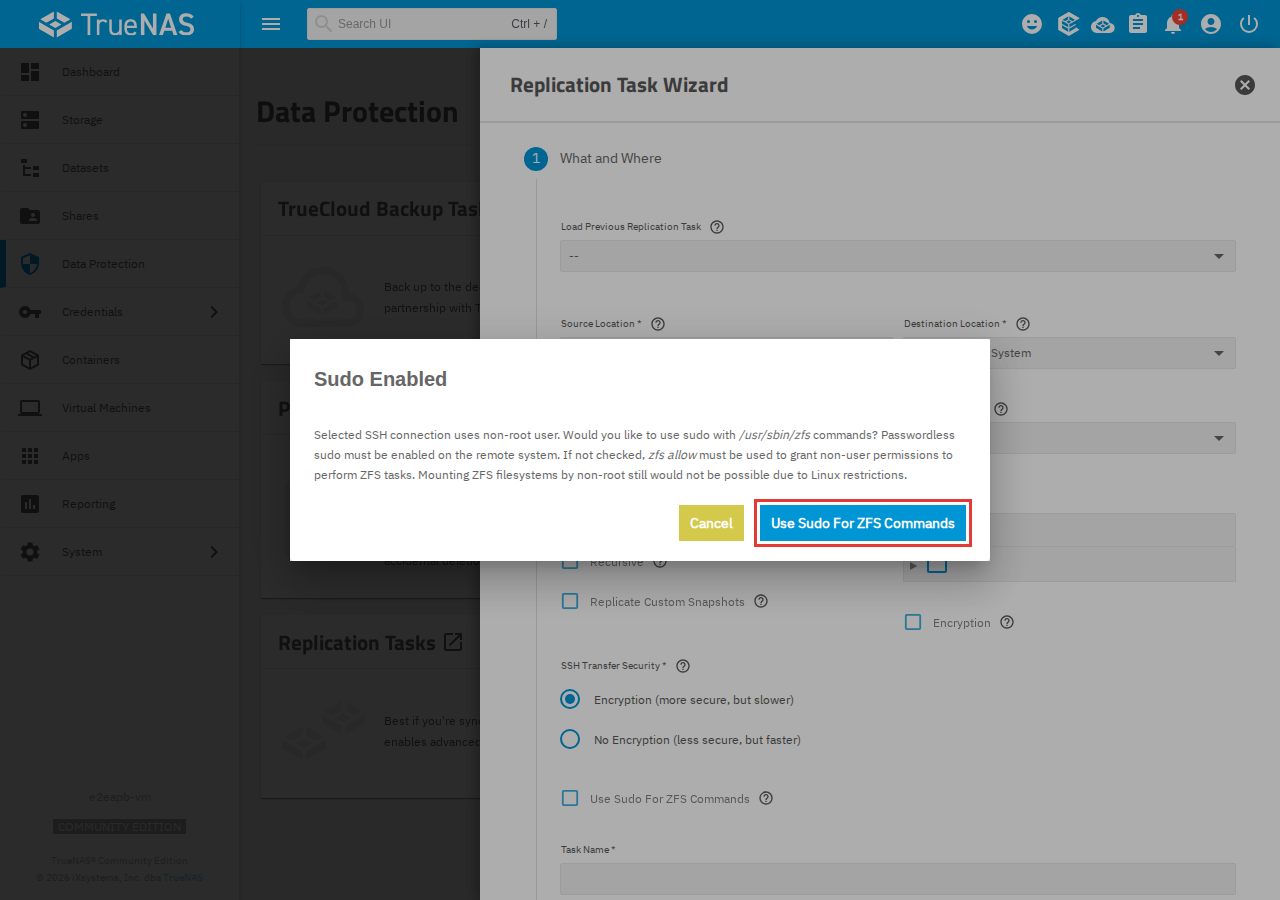Image resolution: width=1280 pixels, height=900 pixels.
Task: Show help for Use Sudo For ZFS Commands
Action: tap(766, 798)
